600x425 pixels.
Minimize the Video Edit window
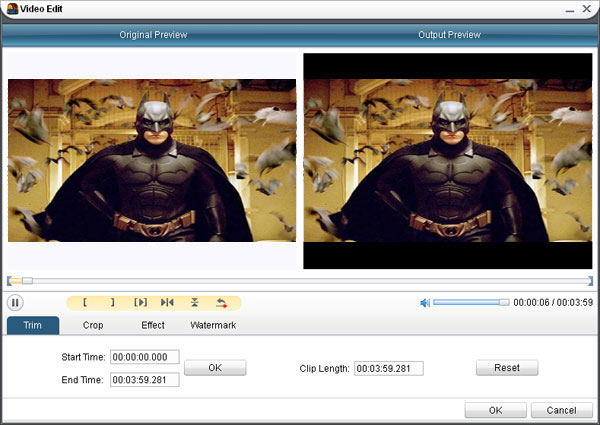(570, 9)
